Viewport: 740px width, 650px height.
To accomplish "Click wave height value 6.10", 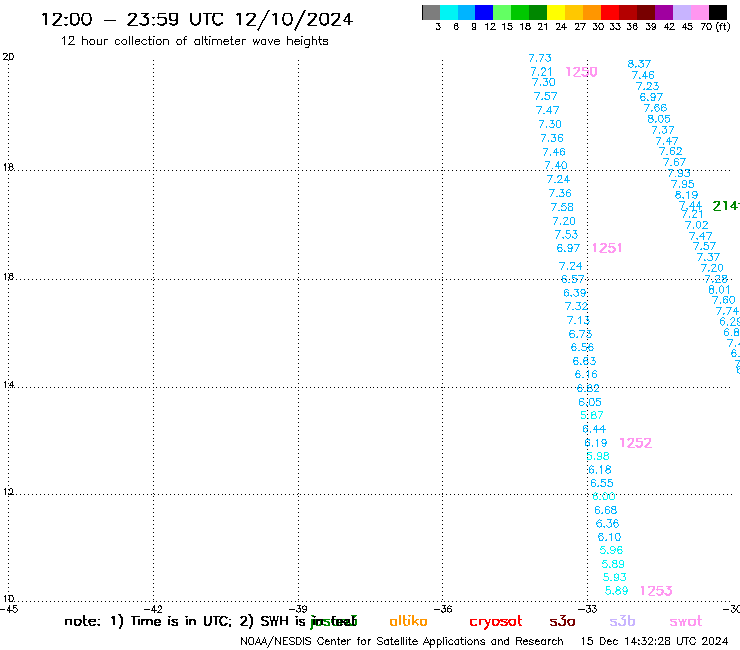I will pos(609,537).
